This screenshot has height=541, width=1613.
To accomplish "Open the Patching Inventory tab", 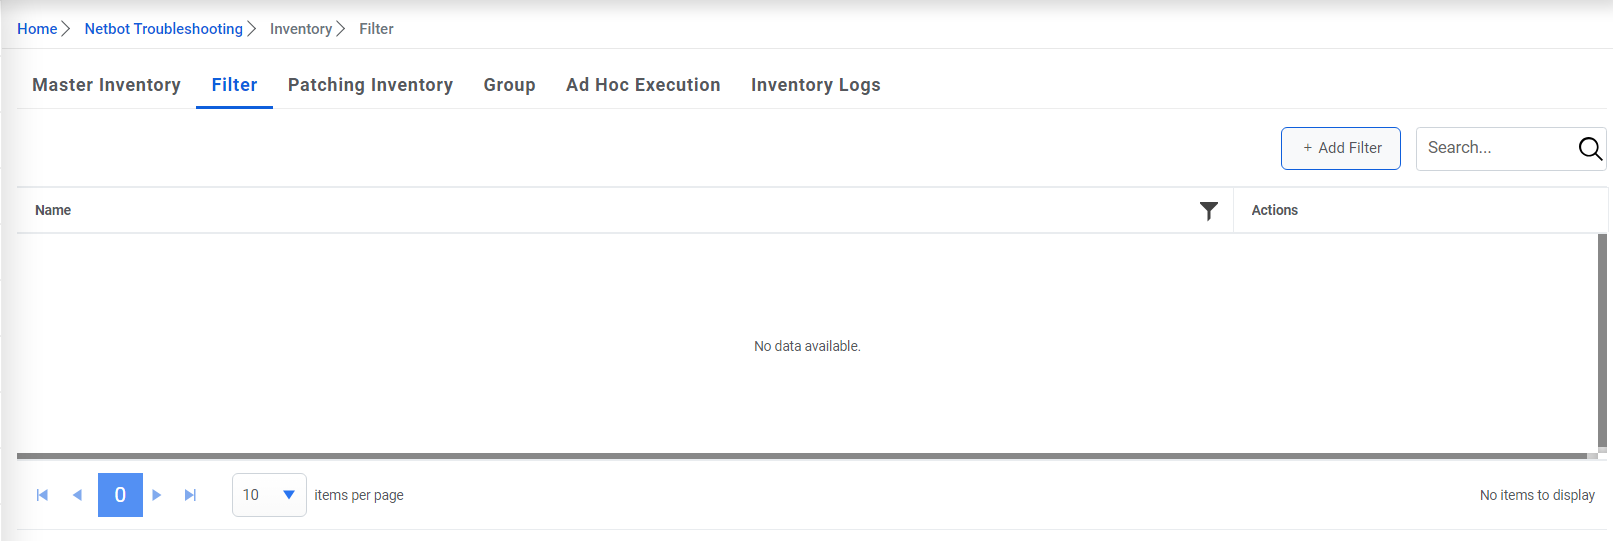I will click(370, 85).
